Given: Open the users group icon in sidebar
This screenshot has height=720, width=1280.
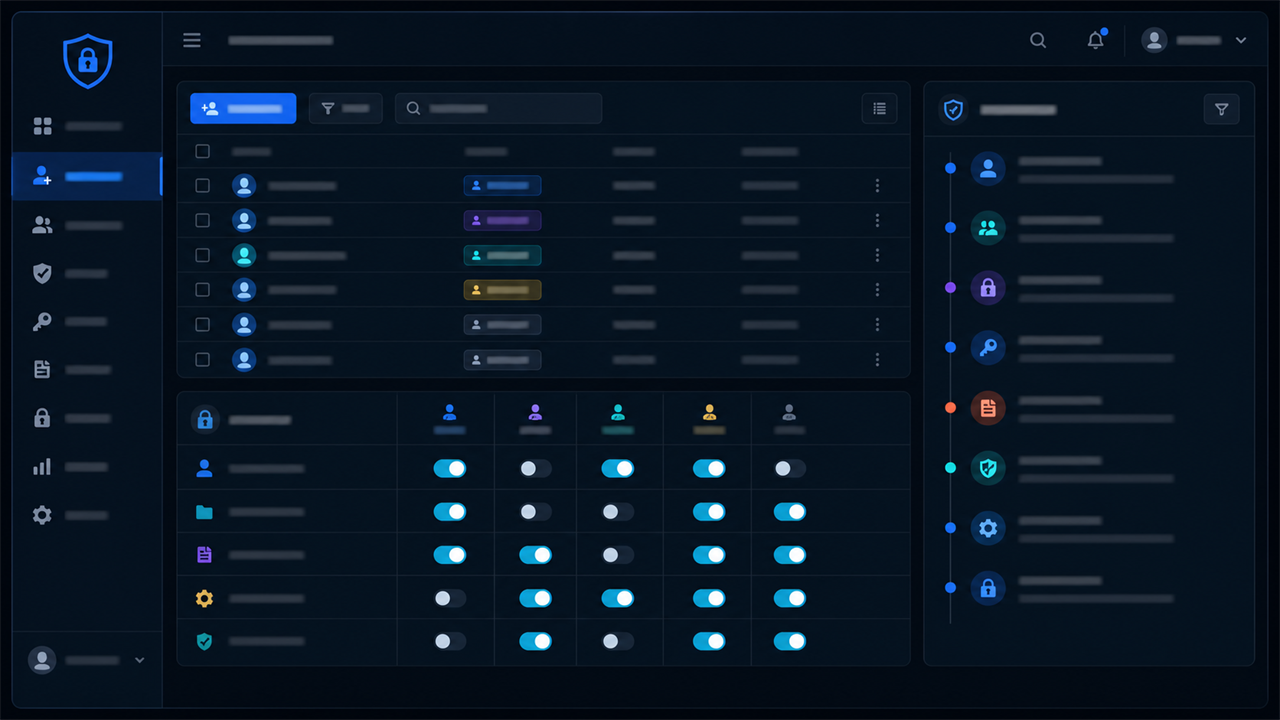Looking at the screenshot, I should pyautogui.click(x=42, y=225).
